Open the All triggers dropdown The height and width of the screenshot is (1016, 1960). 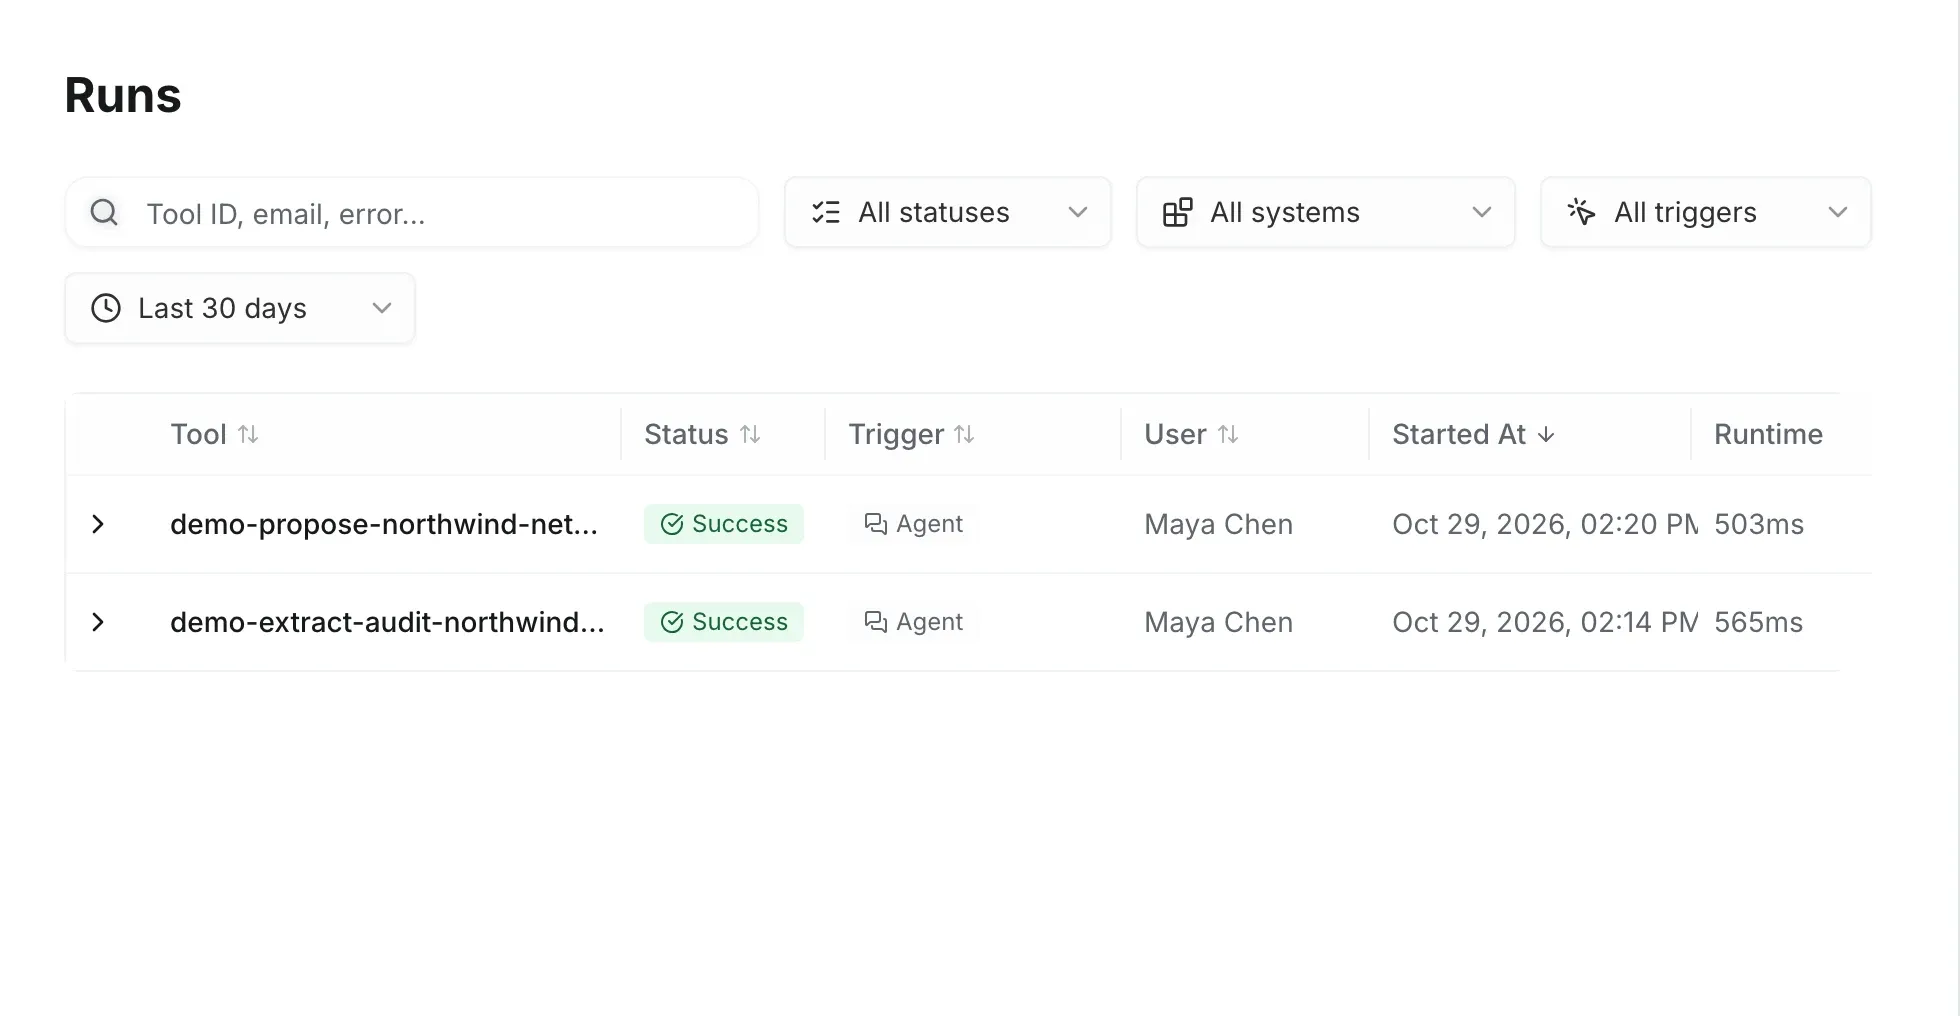1706,212
